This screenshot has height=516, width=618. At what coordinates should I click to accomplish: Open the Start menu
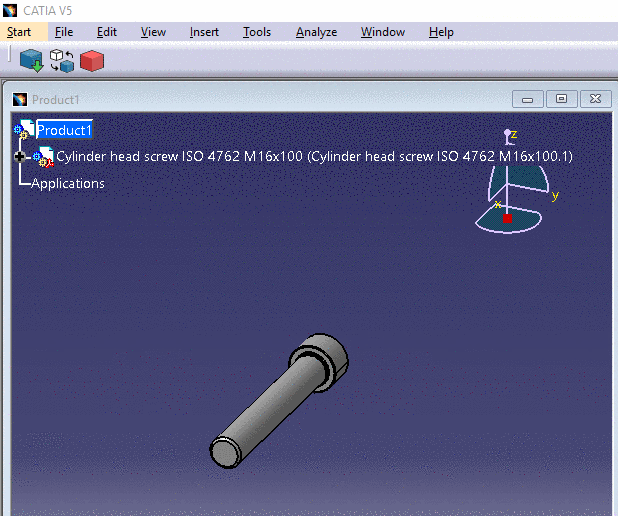coord(19,32)
